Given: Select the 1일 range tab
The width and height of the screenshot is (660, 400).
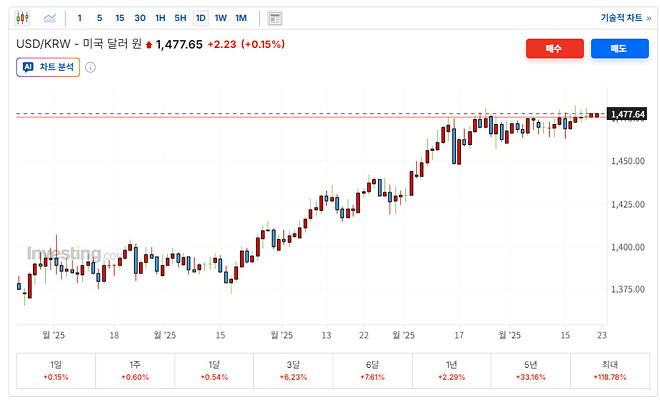Looking at the screenshot, I should click(x=55, y=371).
